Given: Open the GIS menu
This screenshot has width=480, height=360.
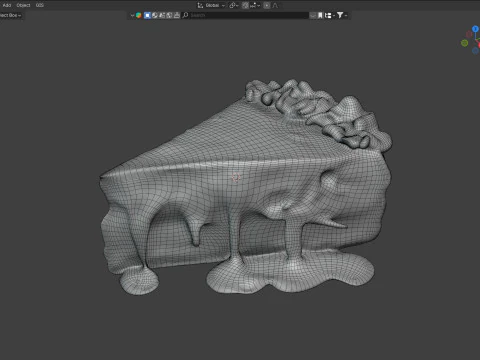Looking at the screenshot, I should tap(40, 5).
